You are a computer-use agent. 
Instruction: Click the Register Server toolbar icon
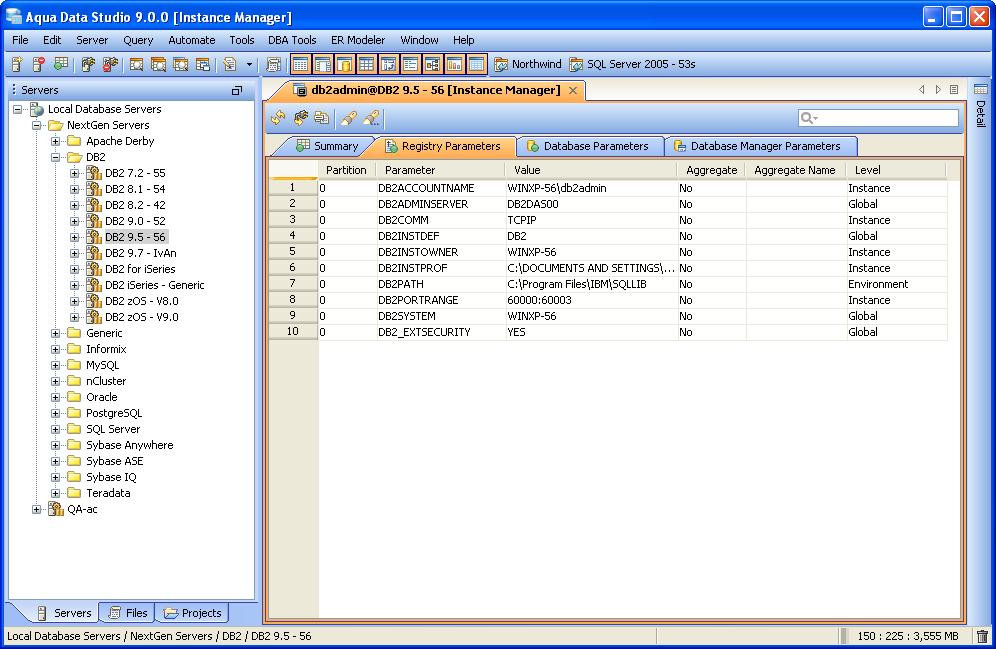(x=17, y=64)
